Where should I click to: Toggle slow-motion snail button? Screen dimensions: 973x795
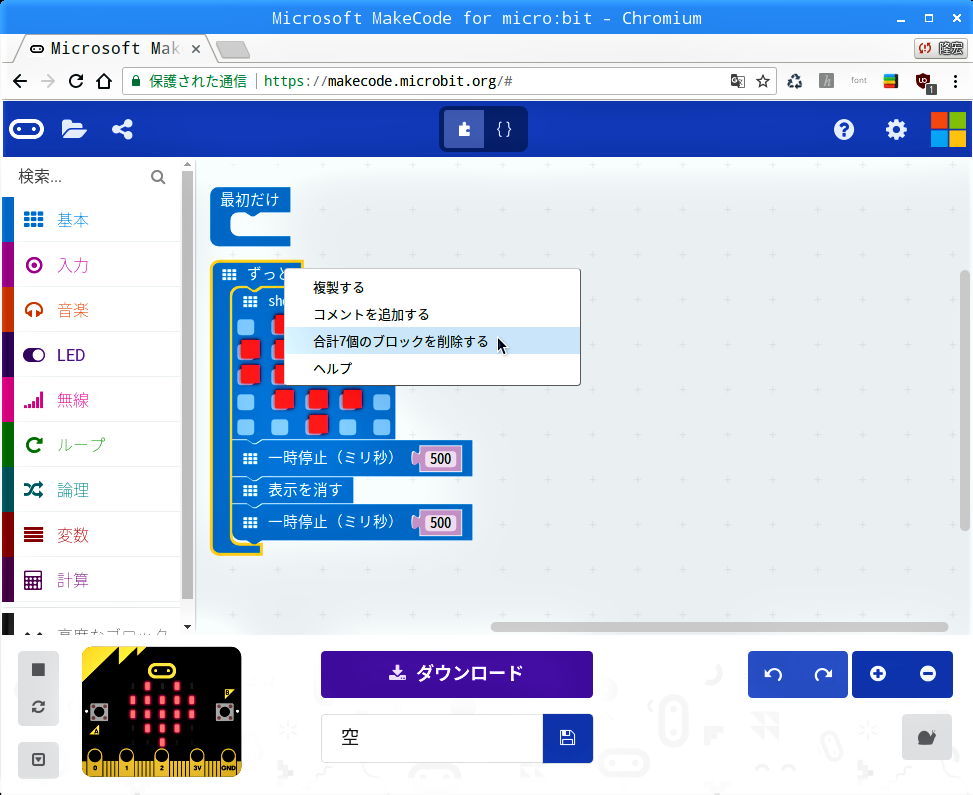(926, 737)
